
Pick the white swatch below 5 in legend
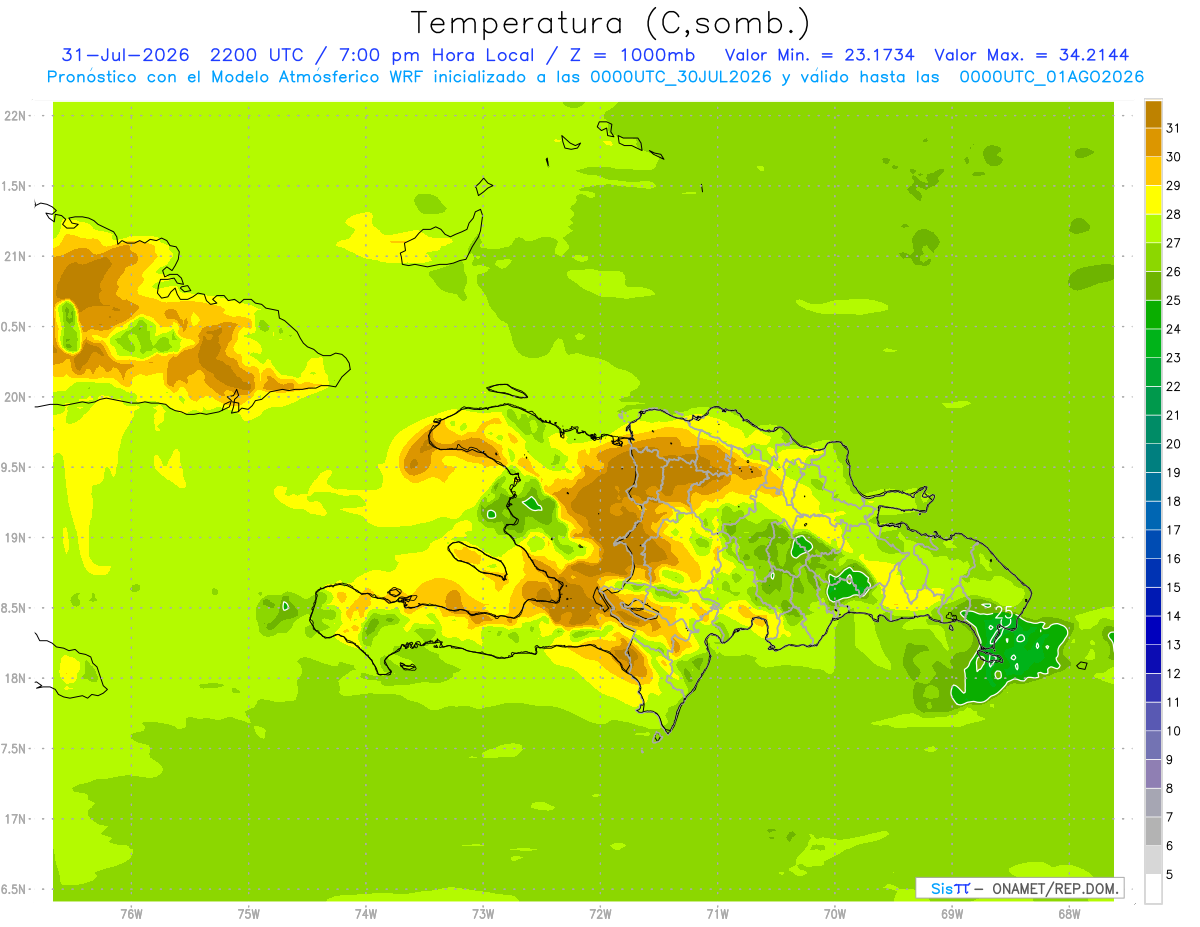point(1153,889)
